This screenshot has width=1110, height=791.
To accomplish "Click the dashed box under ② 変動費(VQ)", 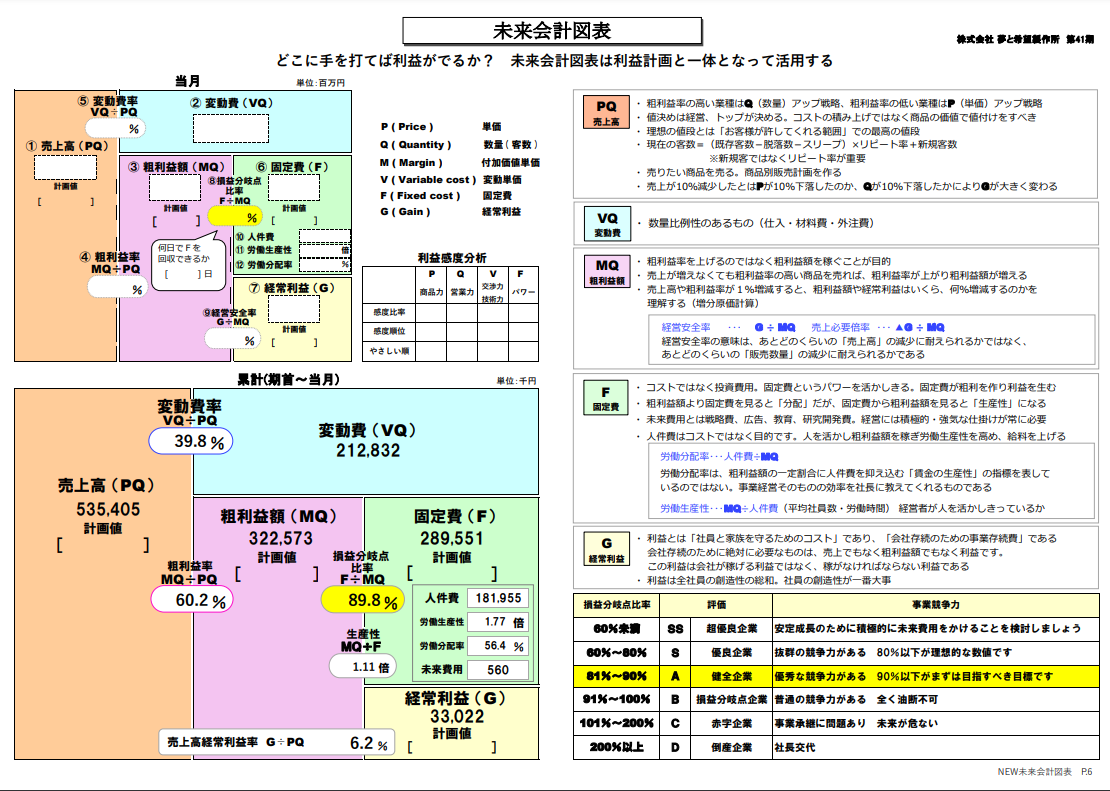I will pos(231,128).
